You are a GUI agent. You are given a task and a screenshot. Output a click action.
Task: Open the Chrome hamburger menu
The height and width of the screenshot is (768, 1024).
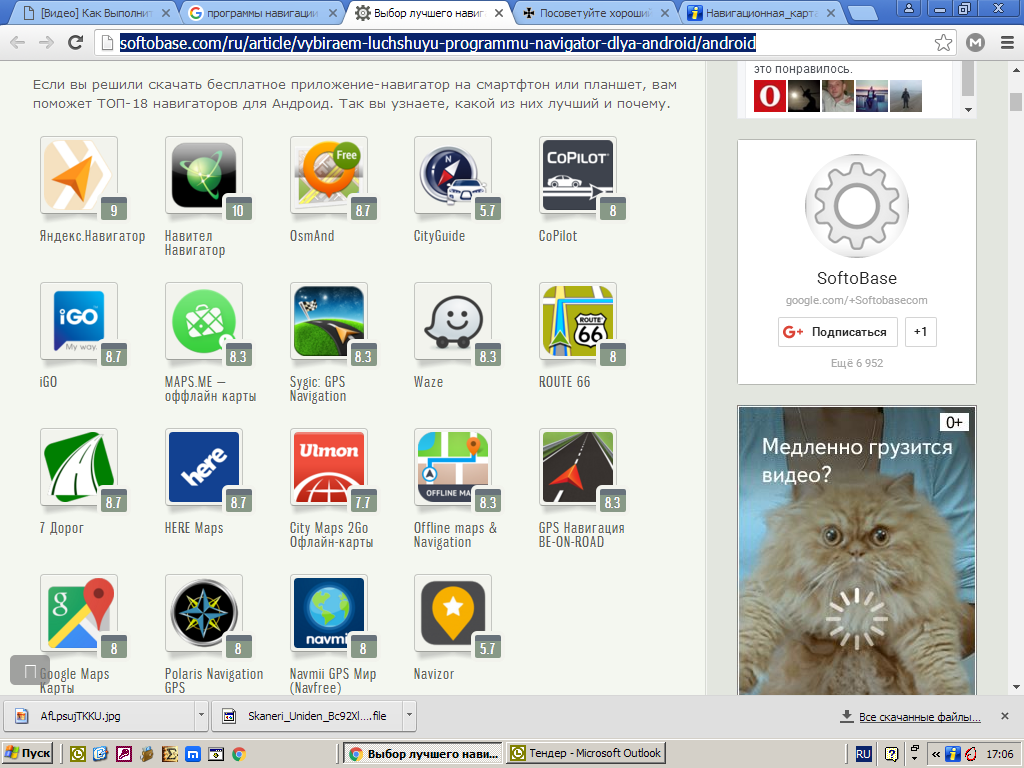coord(1007,43)
